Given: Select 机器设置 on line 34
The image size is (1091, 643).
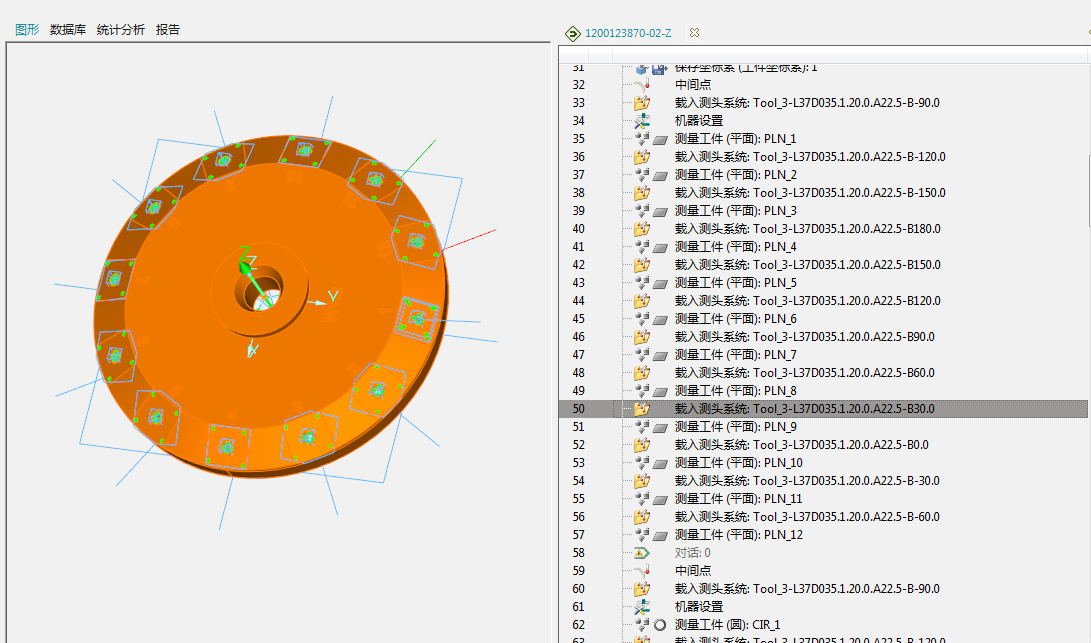Looking at the screenshot, I should 699,120.
